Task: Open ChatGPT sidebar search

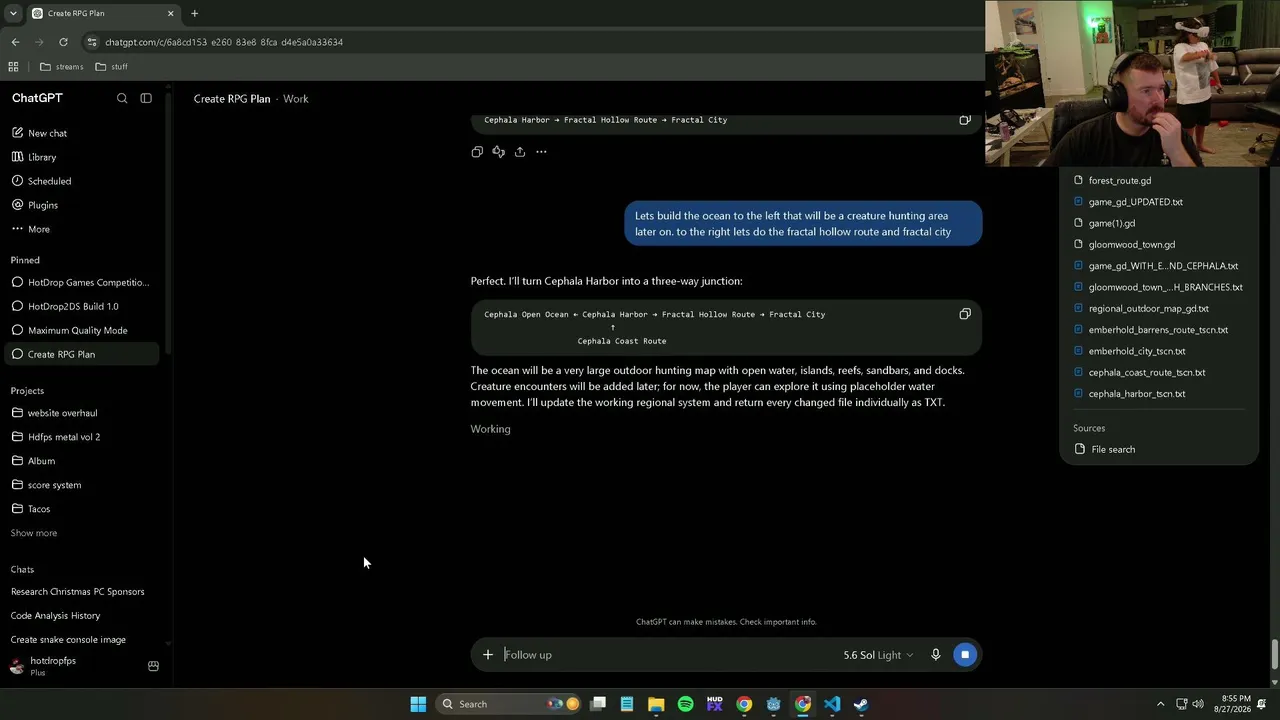Action: coord(122,98)
